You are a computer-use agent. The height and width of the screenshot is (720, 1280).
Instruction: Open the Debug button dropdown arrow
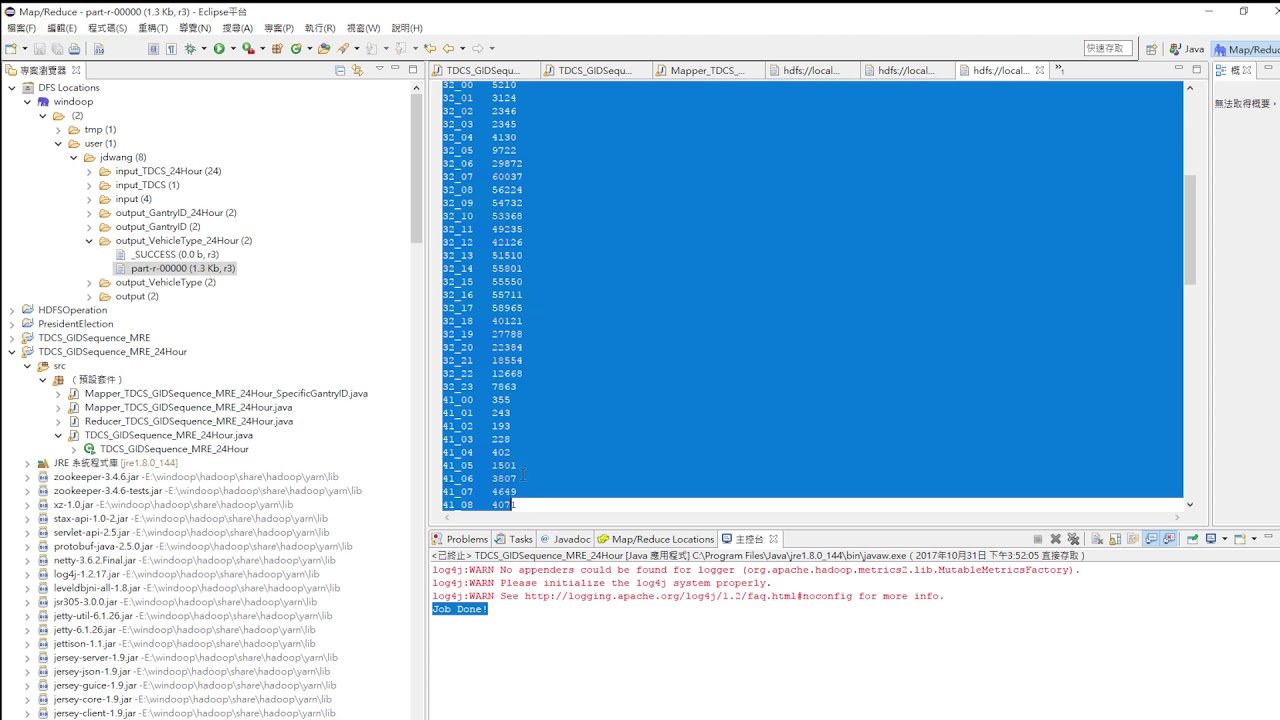(x=204, y=48)
